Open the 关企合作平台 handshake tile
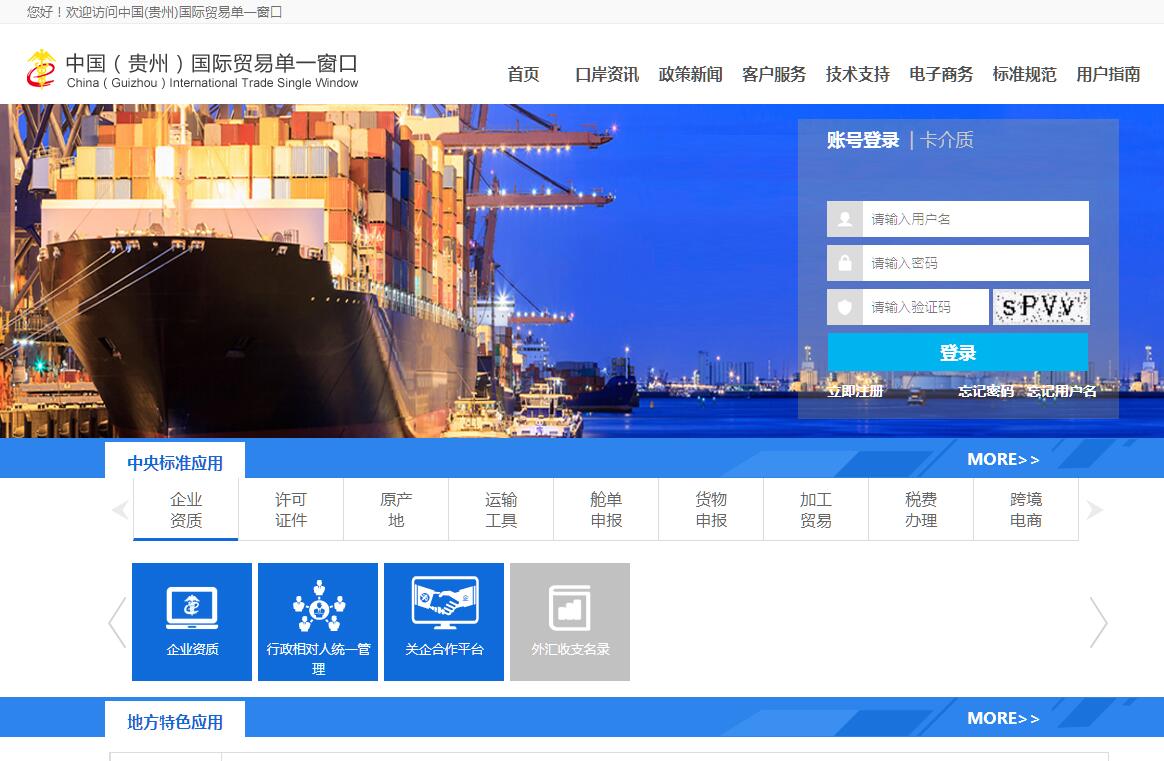This screenshot has height=761, width=1164. click(444, 621)
